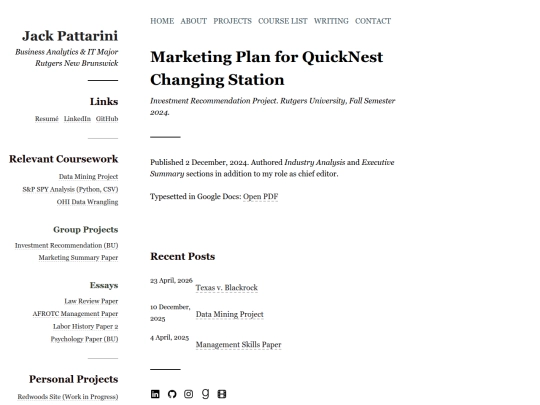540x405 pixels.
Task: Open the film-strip icon in the footer
Action: [x=222, y=394]
